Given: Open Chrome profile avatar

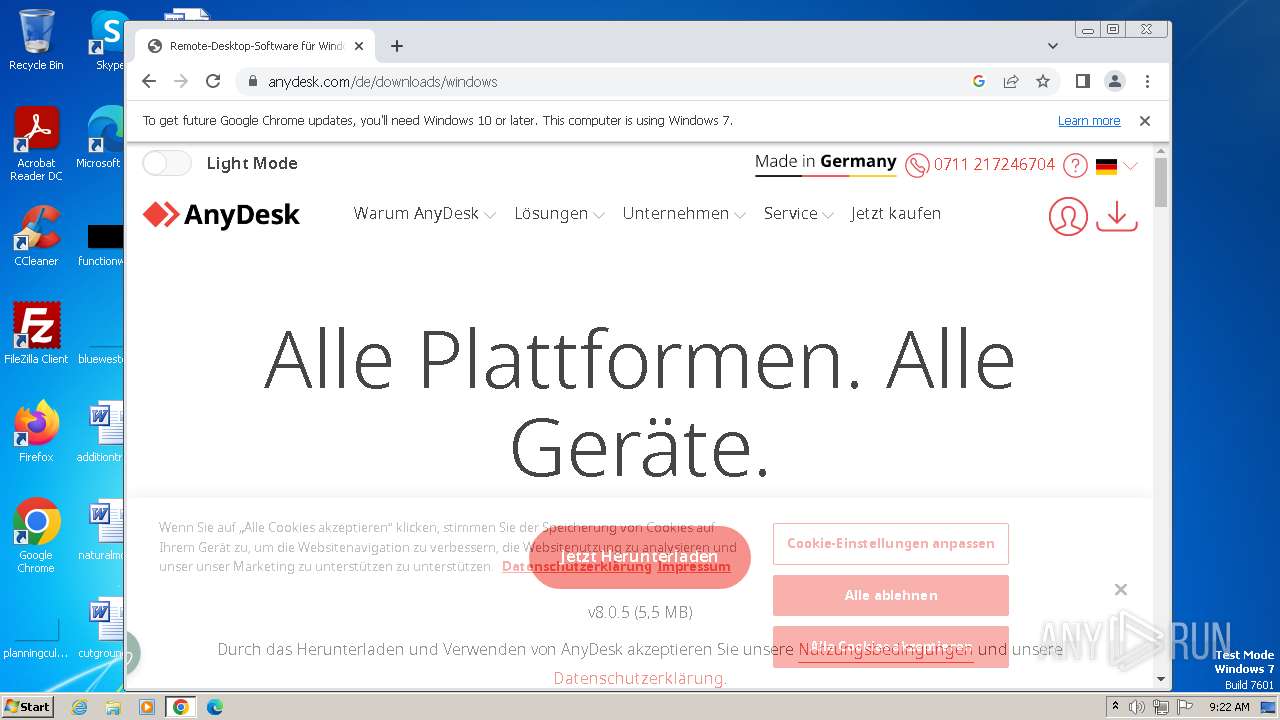Looking at the screenshot, I should [1115, 82].
